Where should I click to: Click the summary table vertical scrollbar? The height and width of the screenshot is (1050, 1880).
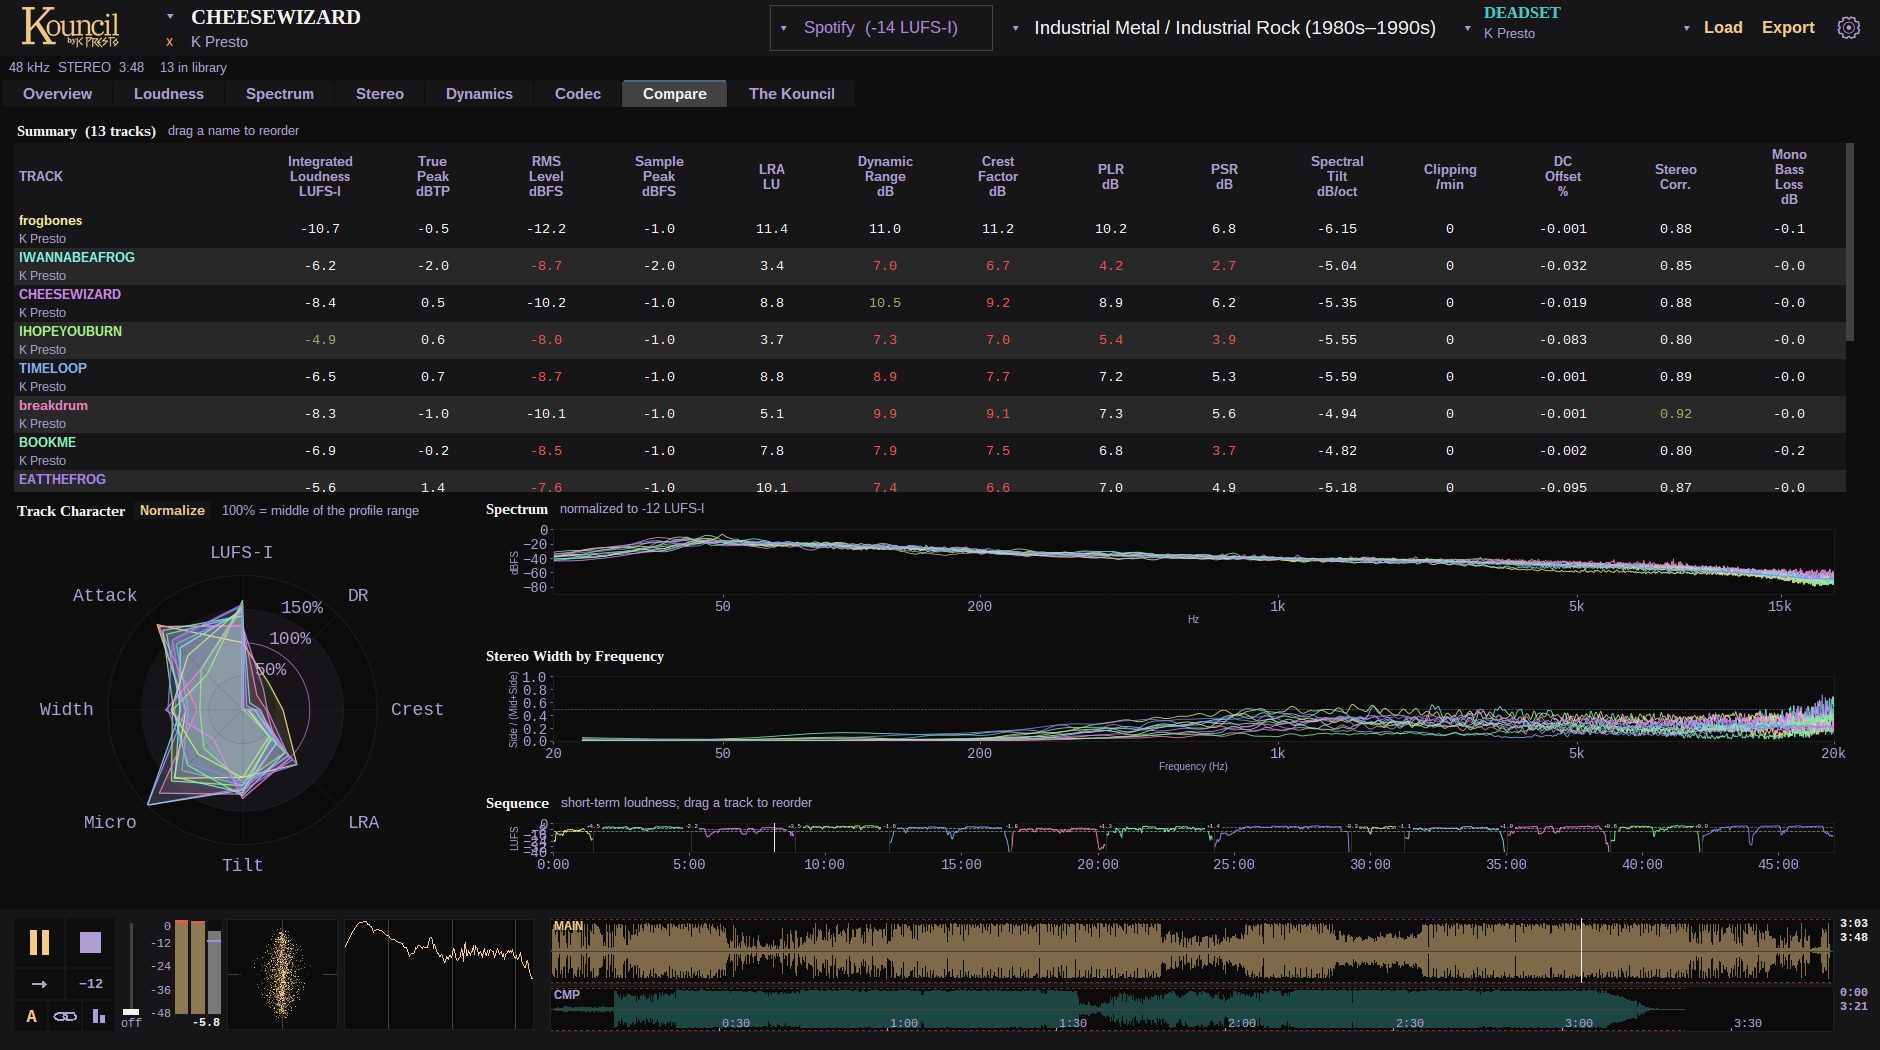coord(1850,242)
